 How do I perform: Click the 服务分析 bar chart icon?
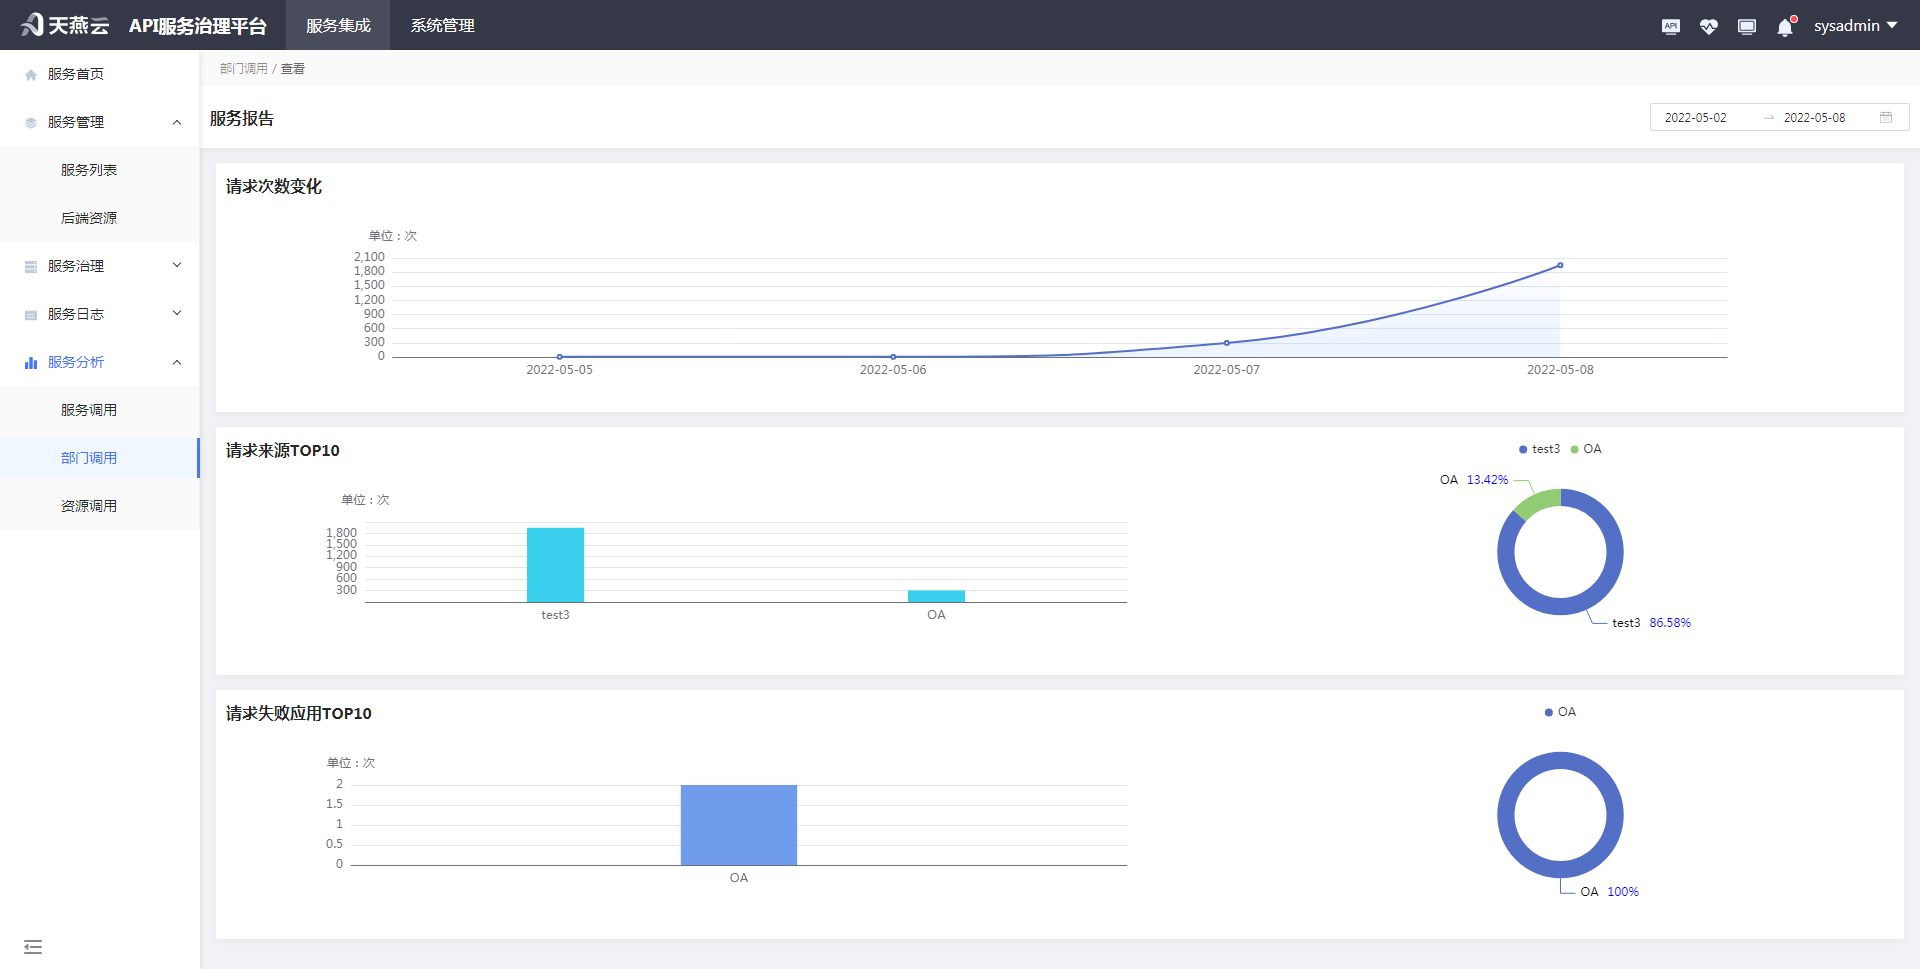click(x=30, y=361)
